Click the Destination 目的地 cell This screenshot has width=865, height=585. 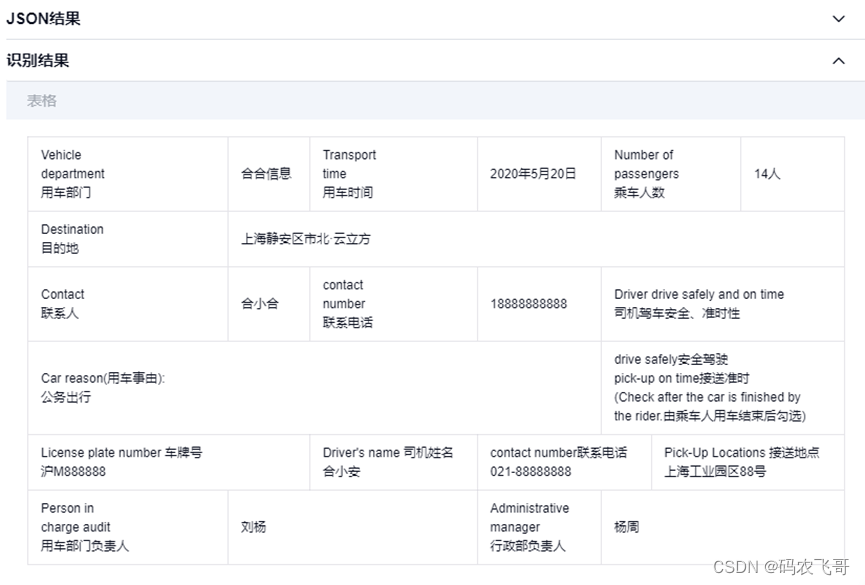128,239
